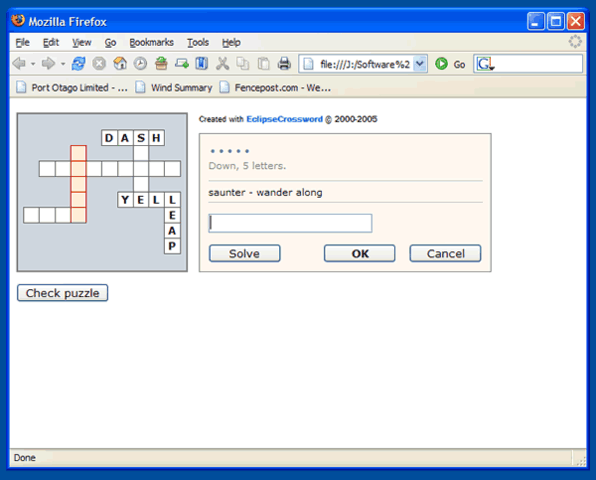
Task: Click the Check puzzle button
Action: coord(62,293)
